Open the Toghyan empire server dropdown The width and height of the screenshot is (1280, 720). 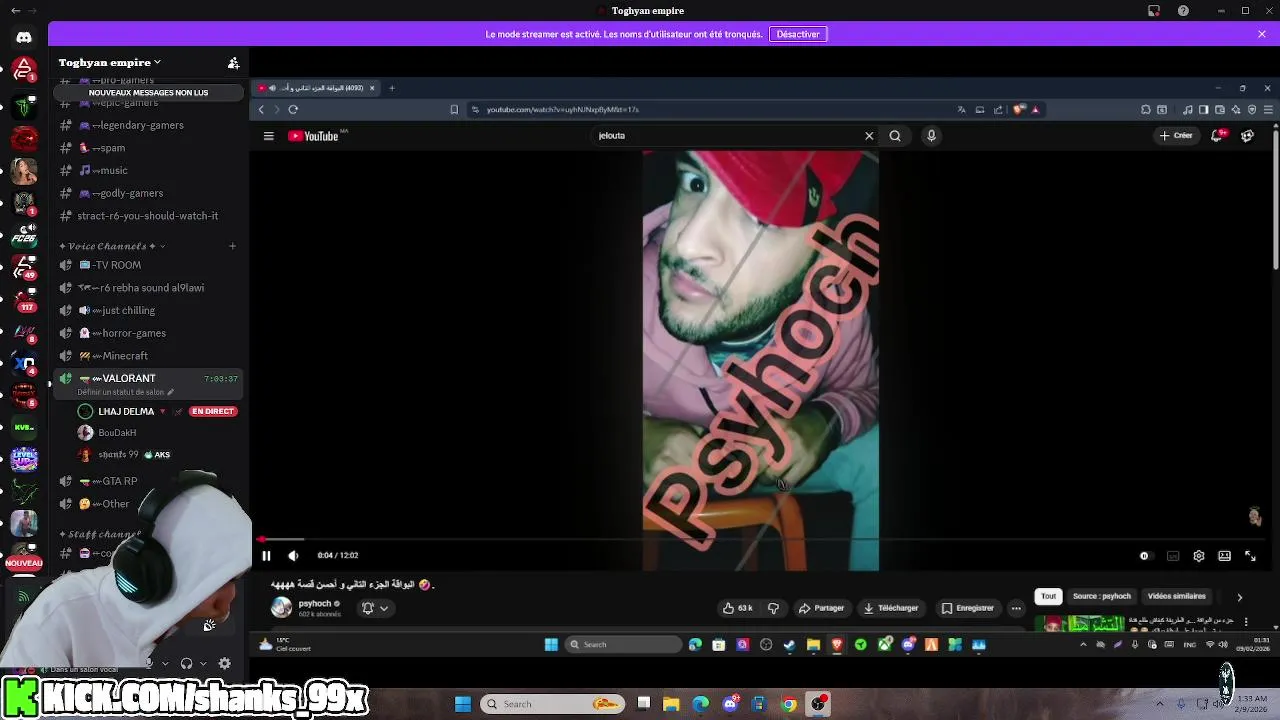coord(110,62)
